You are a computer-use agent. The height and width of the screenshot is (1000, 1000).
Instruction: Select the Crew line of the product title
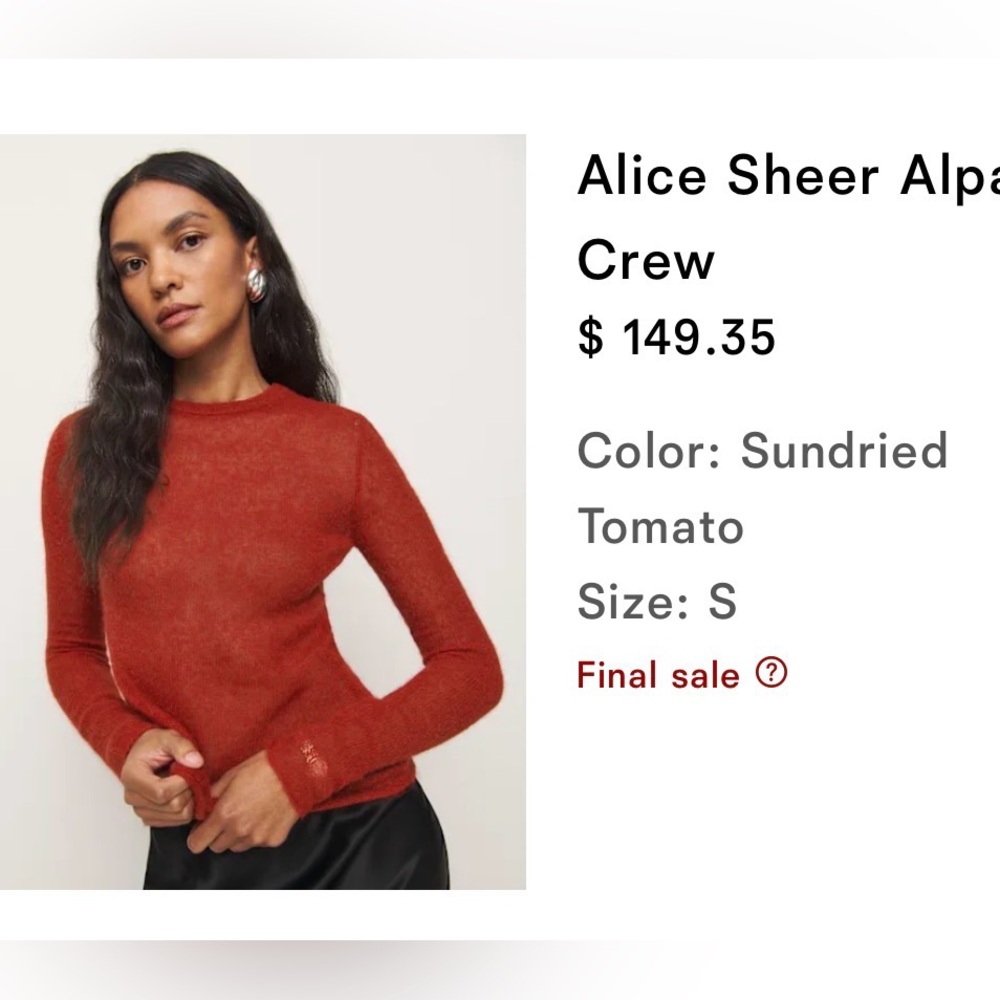pos(644,263)
